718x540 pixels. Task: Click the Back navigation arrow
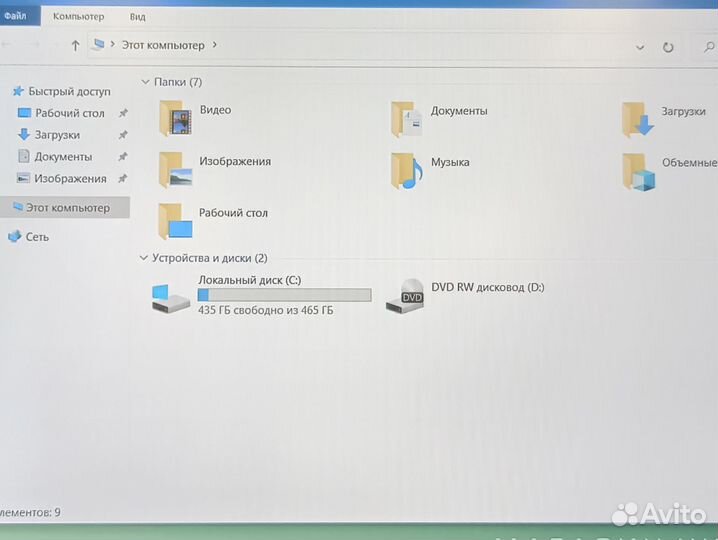point(6,44)
